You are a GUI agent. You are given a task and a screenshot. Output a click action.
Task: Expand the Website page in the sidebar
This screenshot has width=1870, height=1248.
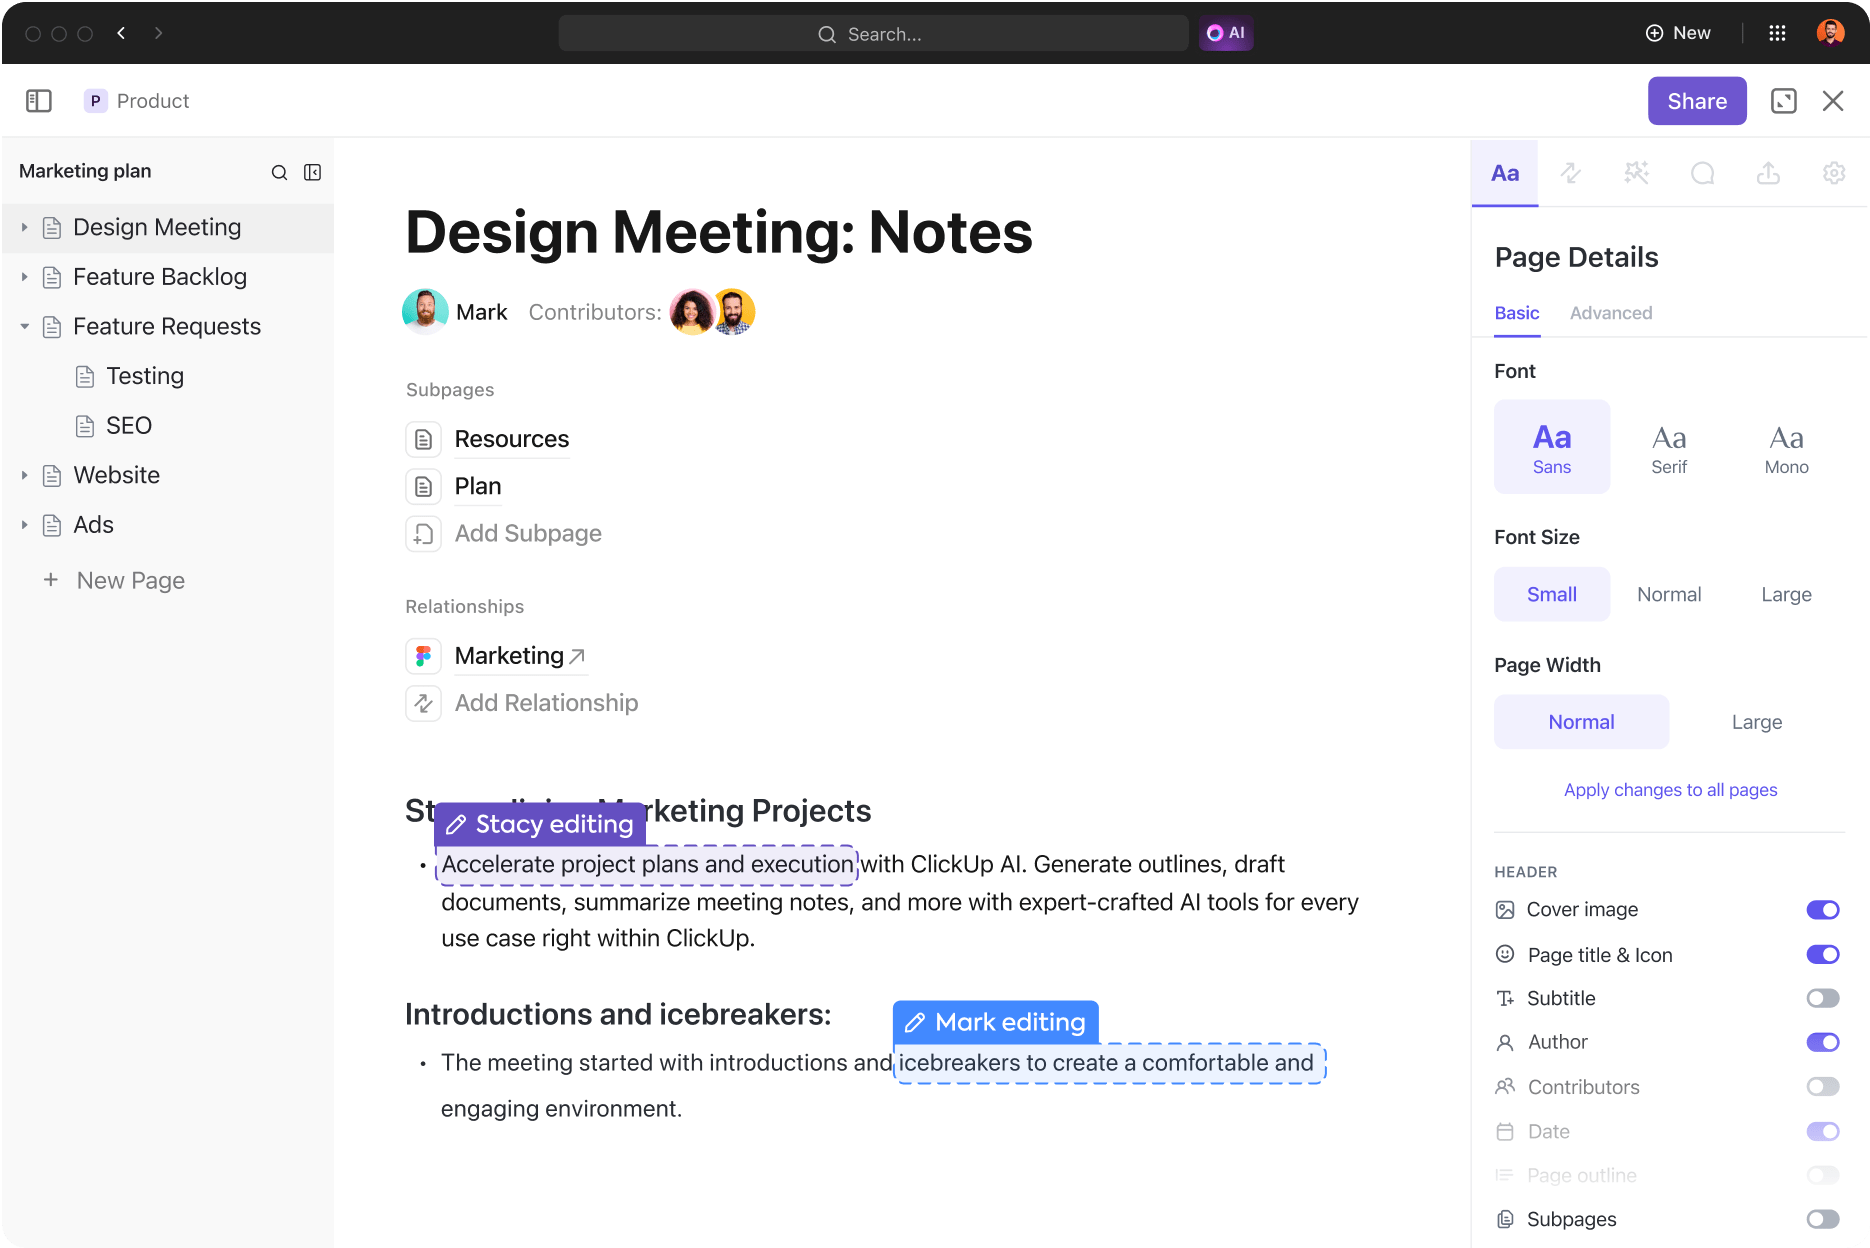click(24, 475)
